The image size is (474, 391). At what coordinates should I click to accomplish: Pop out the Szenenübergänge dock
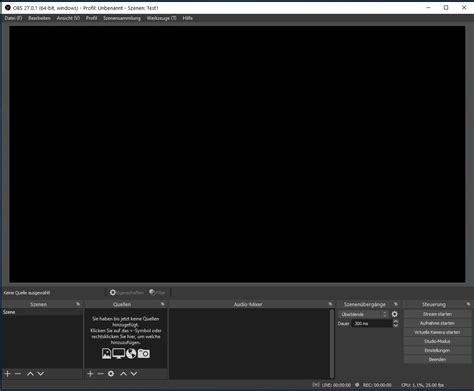[x=396, y=304]
